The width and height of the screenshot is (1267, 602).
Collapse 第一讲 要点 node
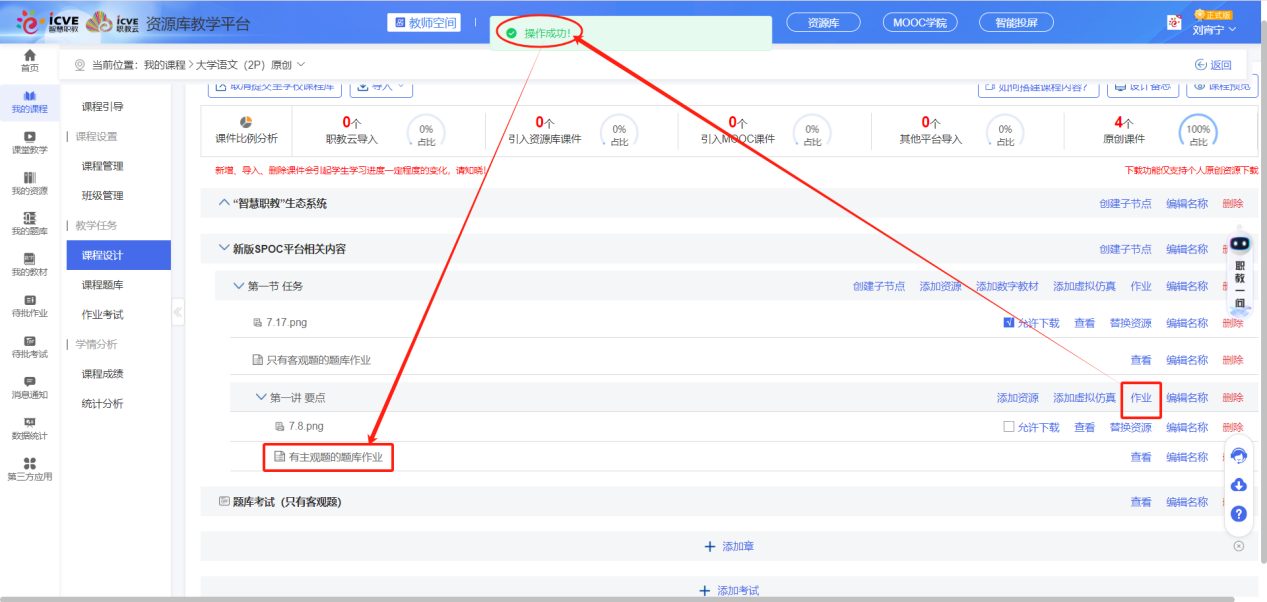pyautogui.click(x=261, y=398)
